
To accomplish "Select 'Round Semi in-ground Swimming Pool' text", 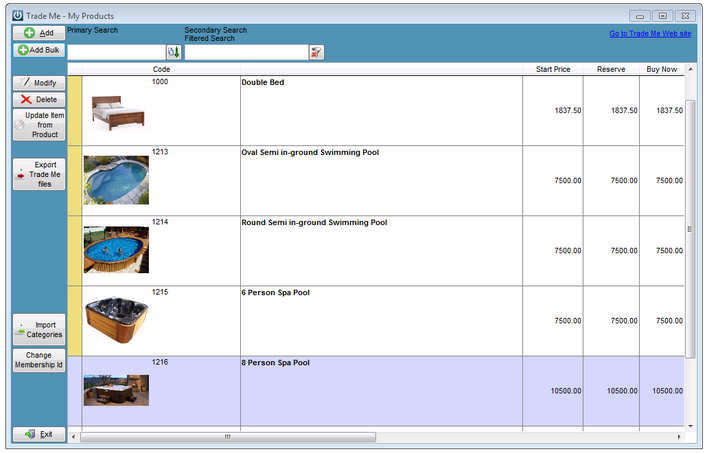I will [314, 222].
